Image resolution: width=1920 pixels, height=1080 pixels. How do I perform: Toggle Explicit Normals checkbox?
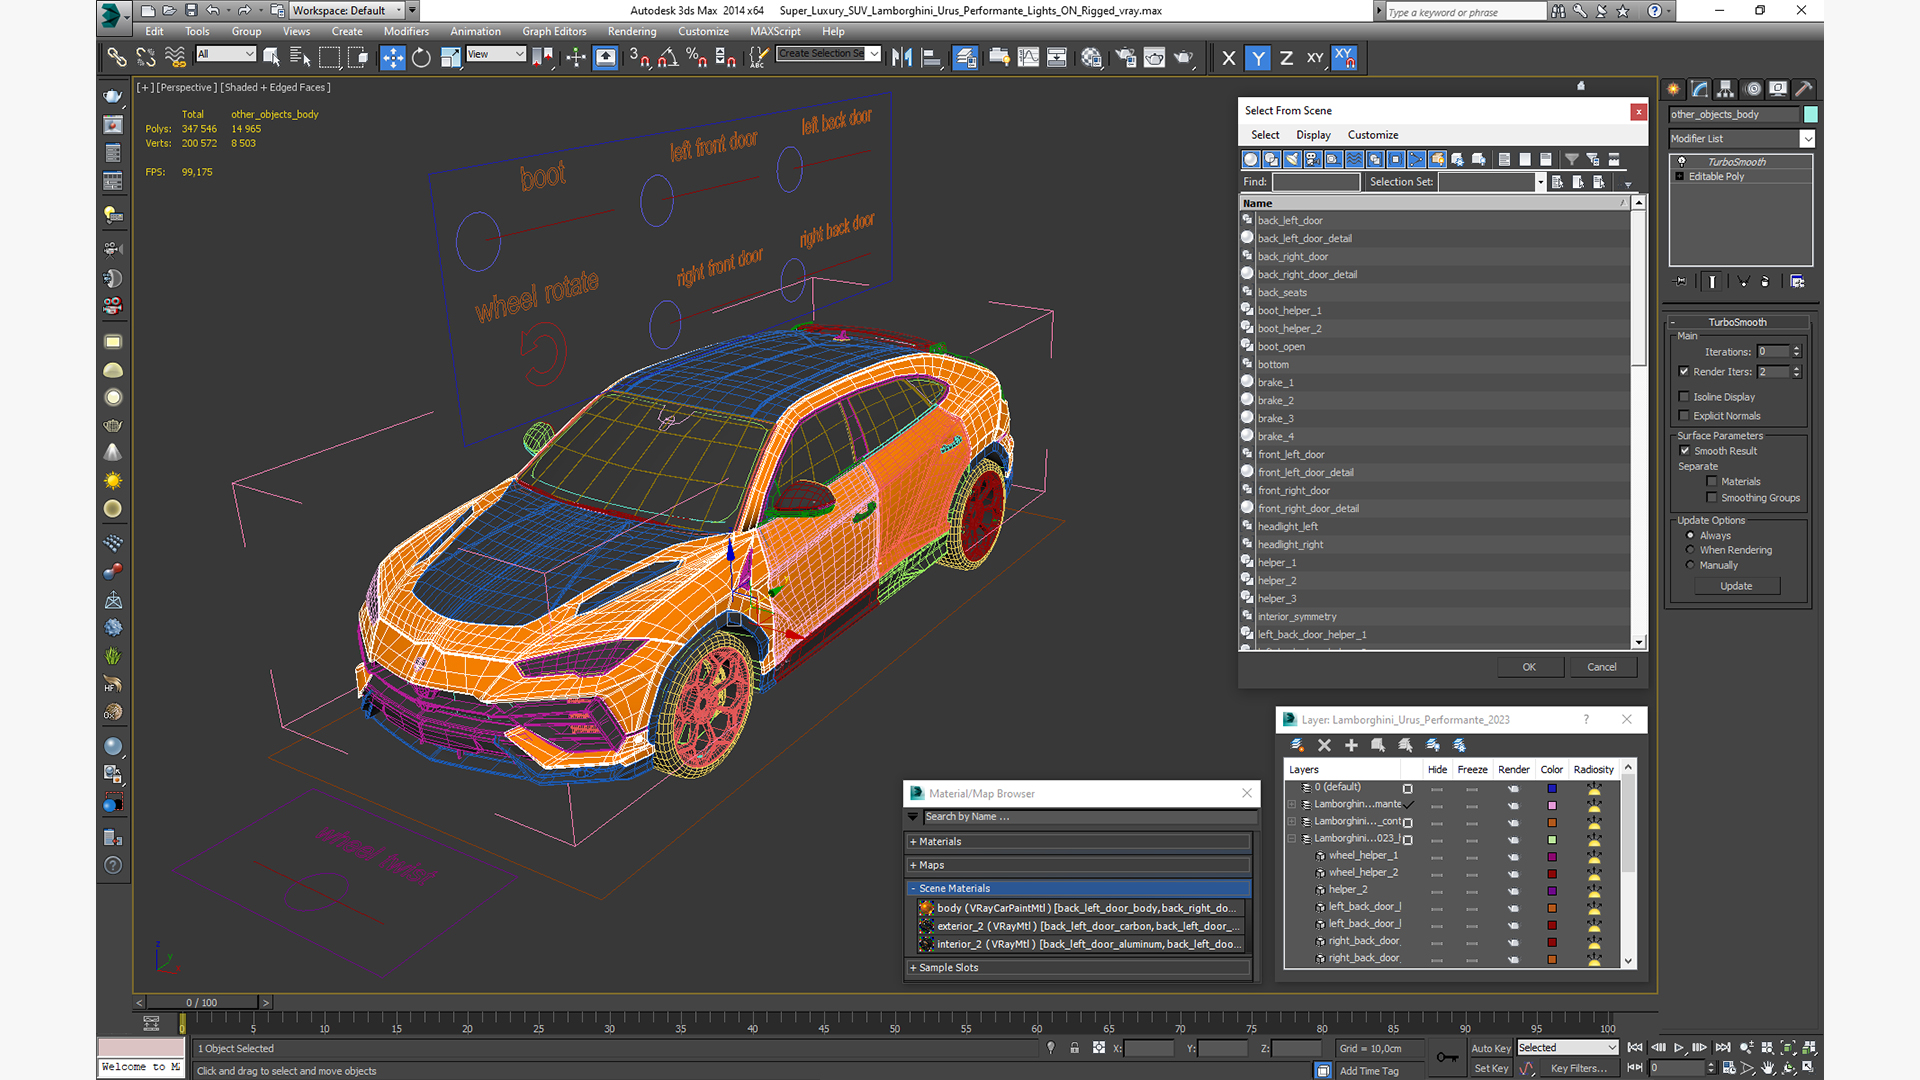point(1684,416)
